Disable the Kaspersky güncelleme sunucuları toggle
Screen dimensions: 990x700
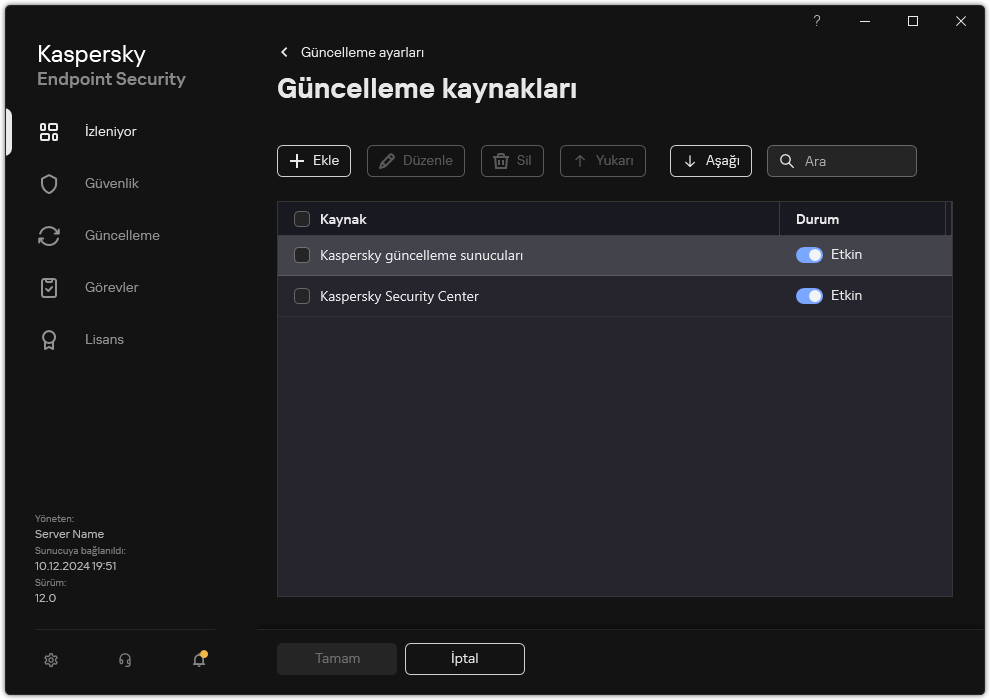click(809, 255)
